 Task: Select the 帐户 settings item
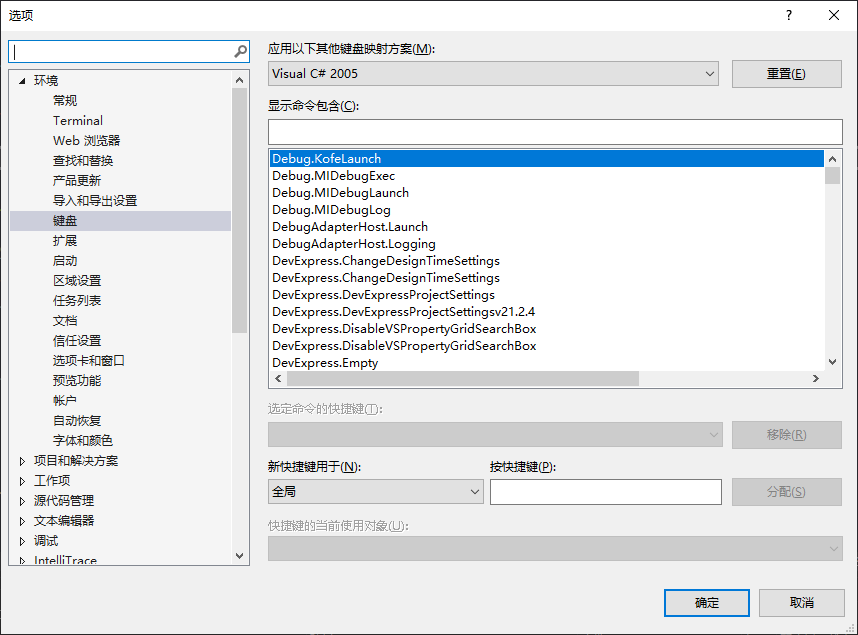(64, 400)
